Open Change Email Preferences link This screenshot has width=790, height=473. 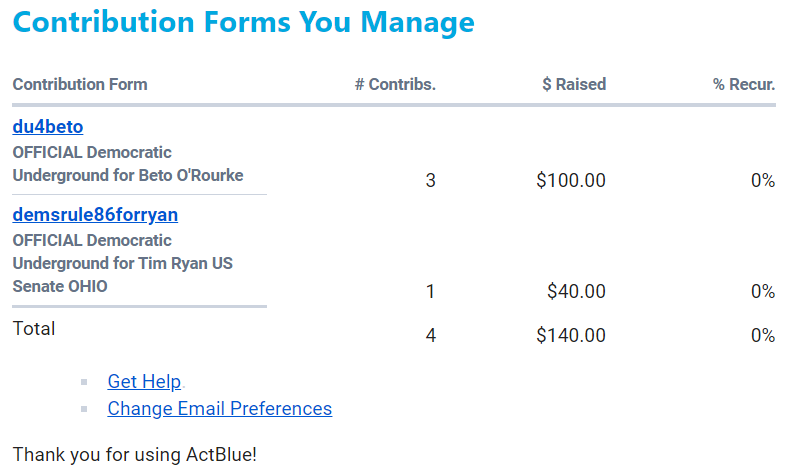[x=219, y=408]
